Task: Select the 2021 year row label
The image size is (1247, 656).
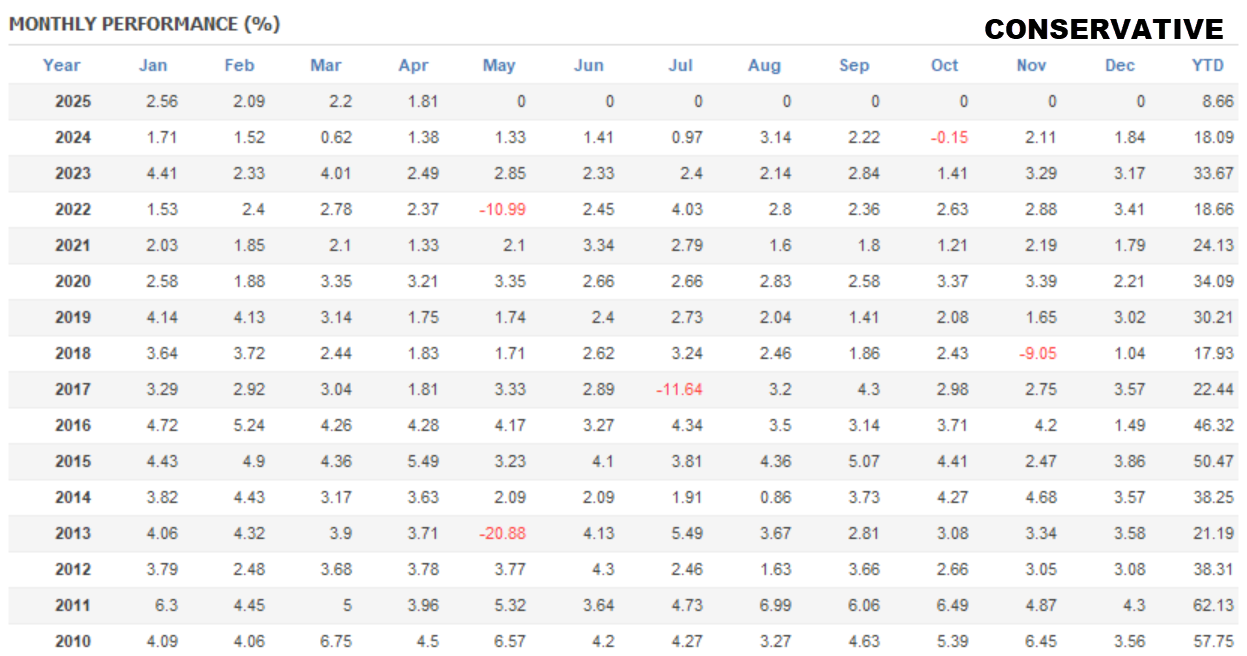Action: point(72,245)
